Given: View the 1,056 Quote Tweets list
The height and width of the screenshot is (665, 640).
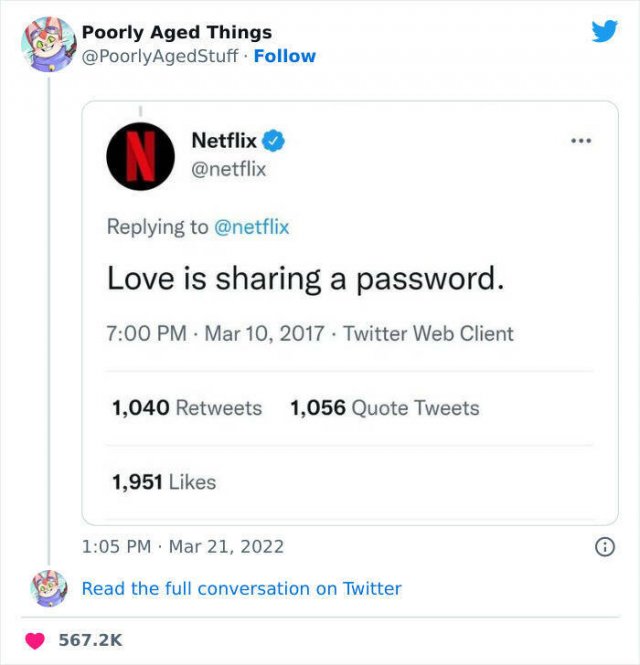Looking at the screenshot, I should tap(385, 408).
